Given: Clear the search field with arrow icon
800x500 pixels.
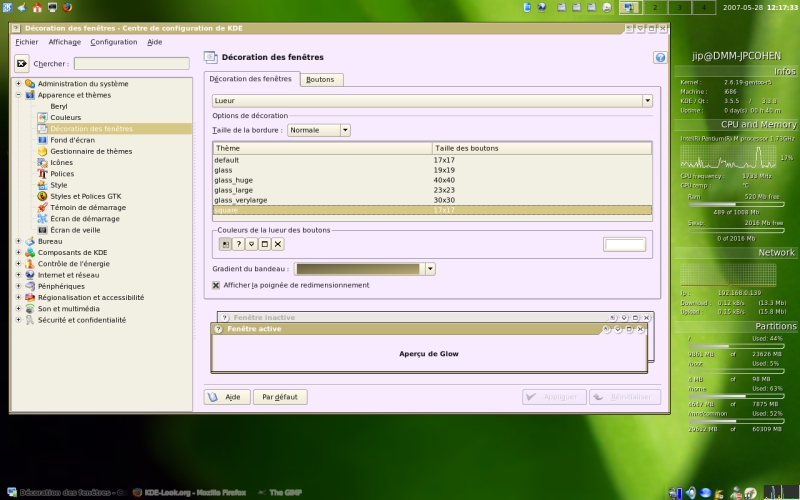Looking at the screenshot, I should pos(21,63).
